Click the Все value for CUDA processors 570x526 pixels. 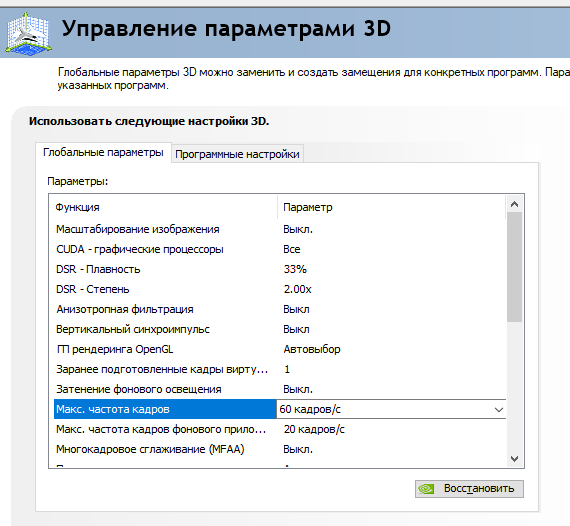[x=292, y=249]
